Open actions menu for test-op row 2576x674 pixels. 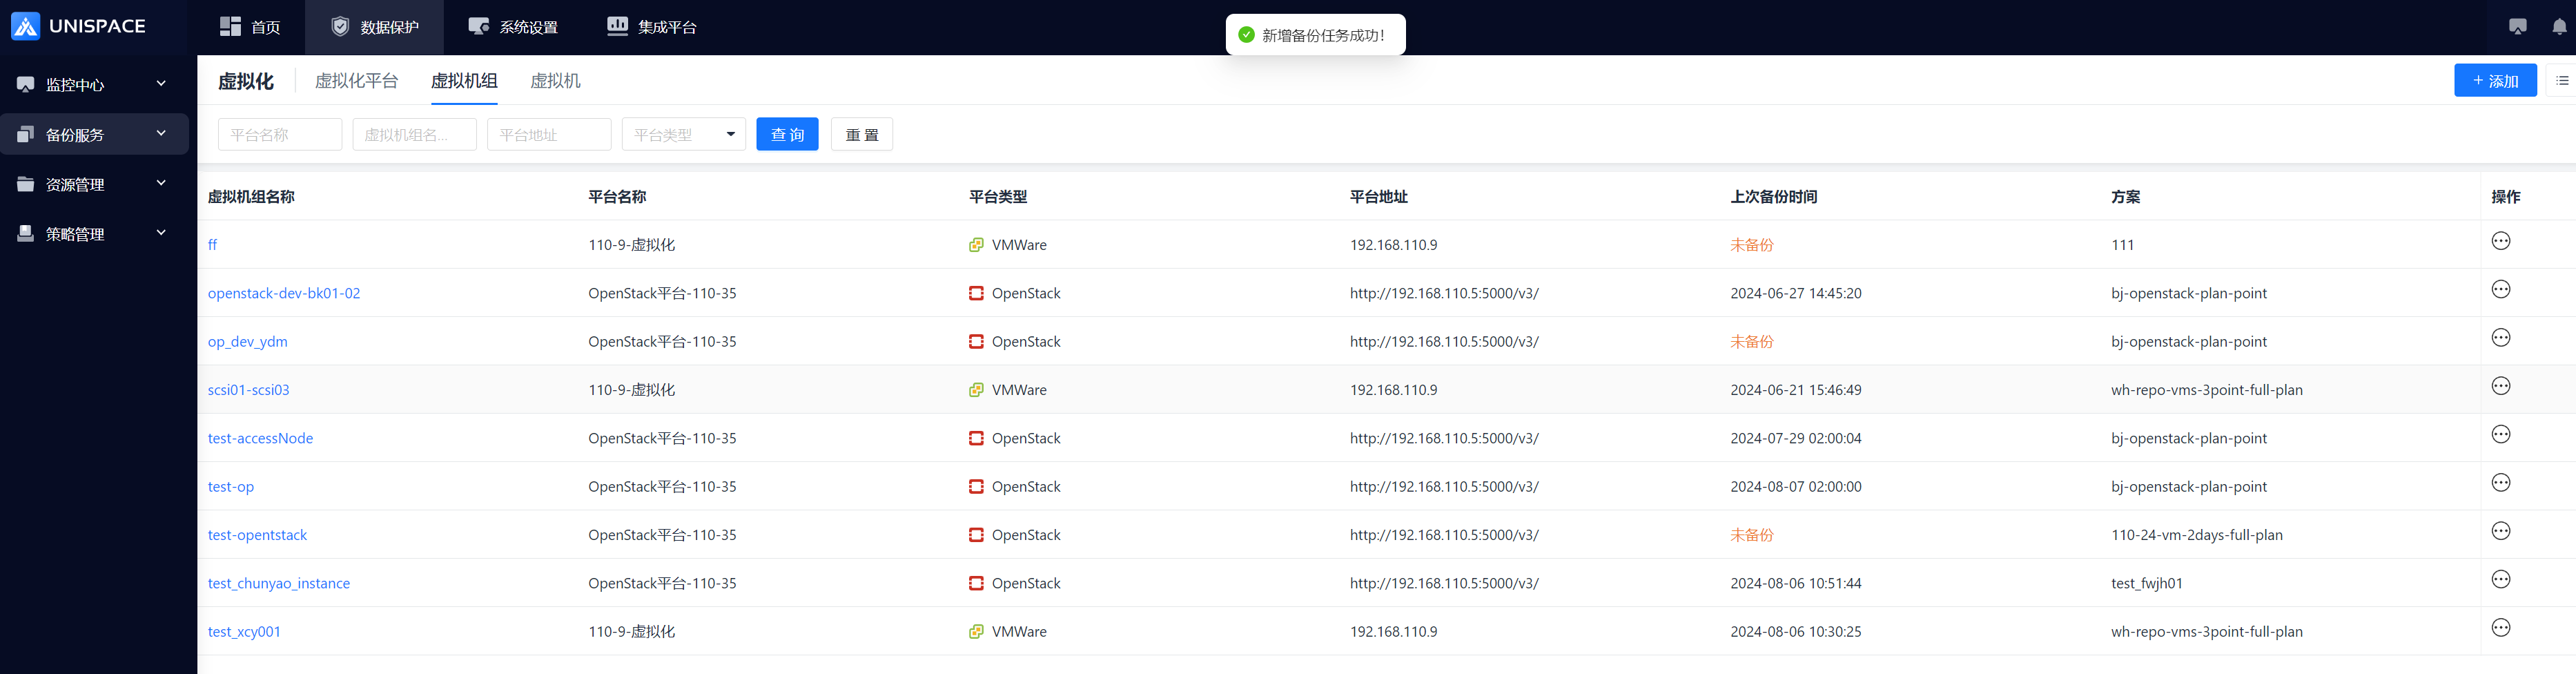click(2500, 483)
